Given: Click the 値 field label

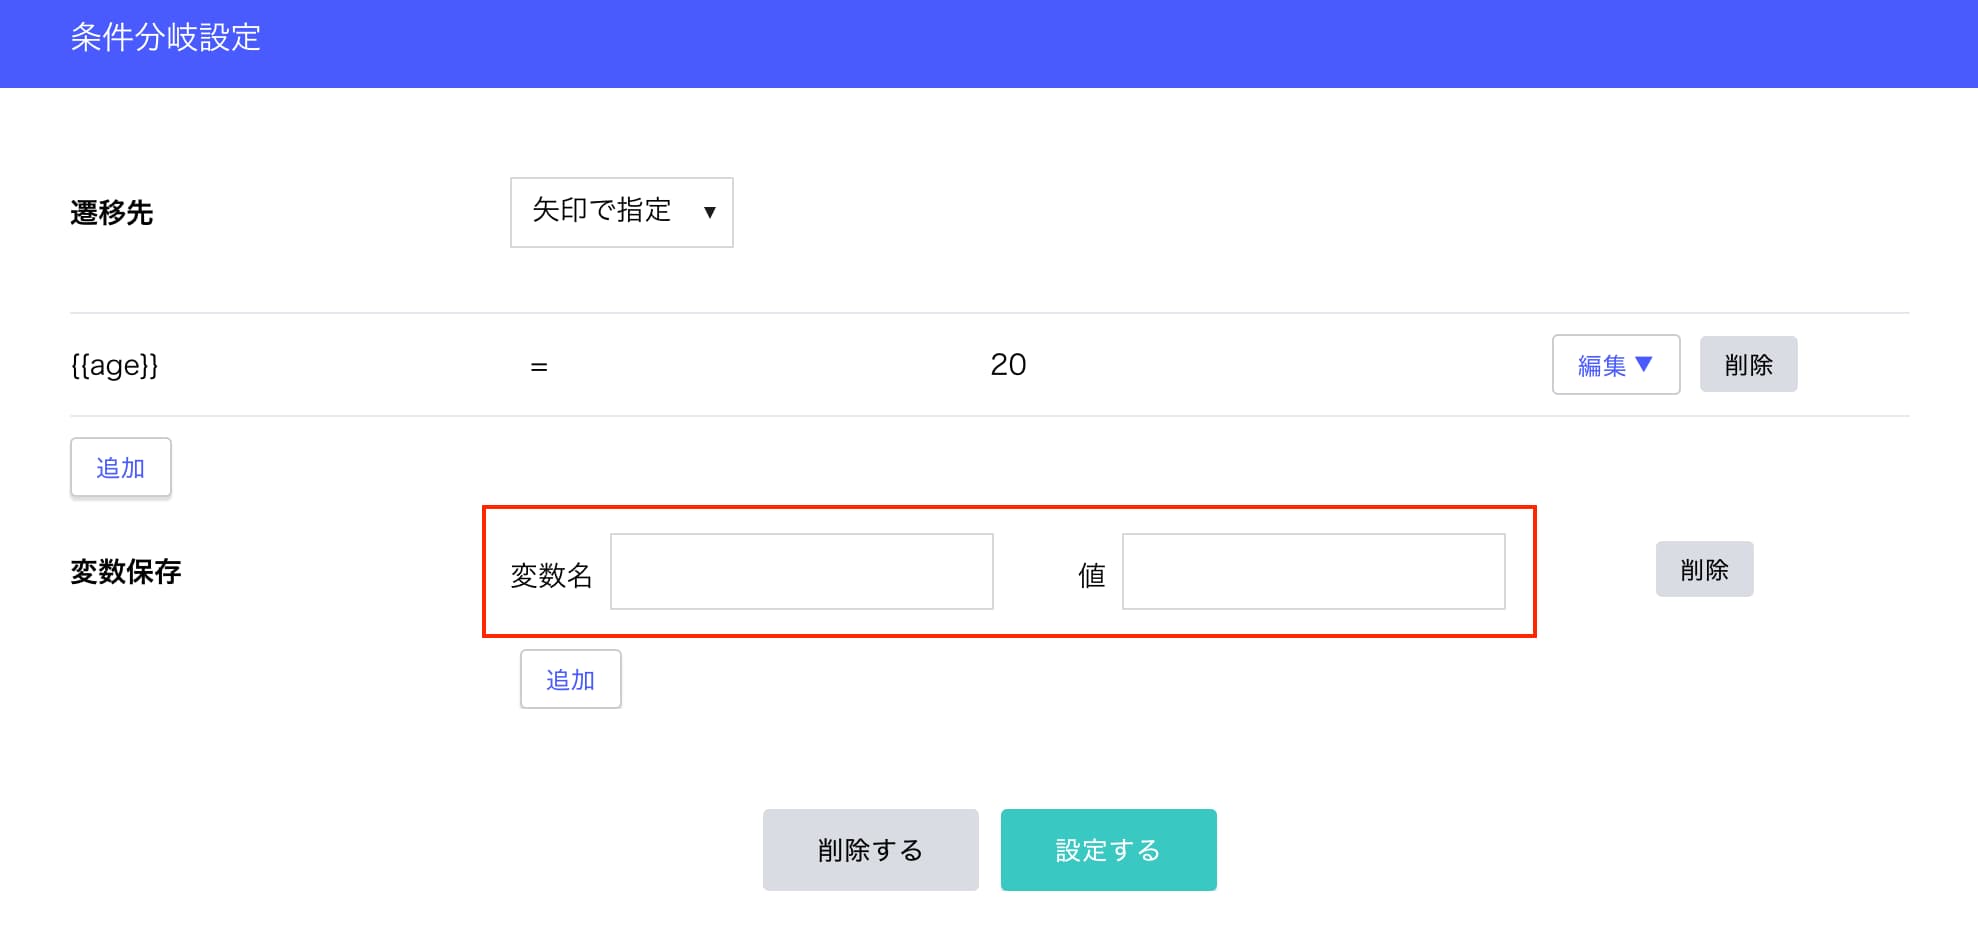Looking at the screenshot, I should pyautogui.click(x=1091, y=575).
